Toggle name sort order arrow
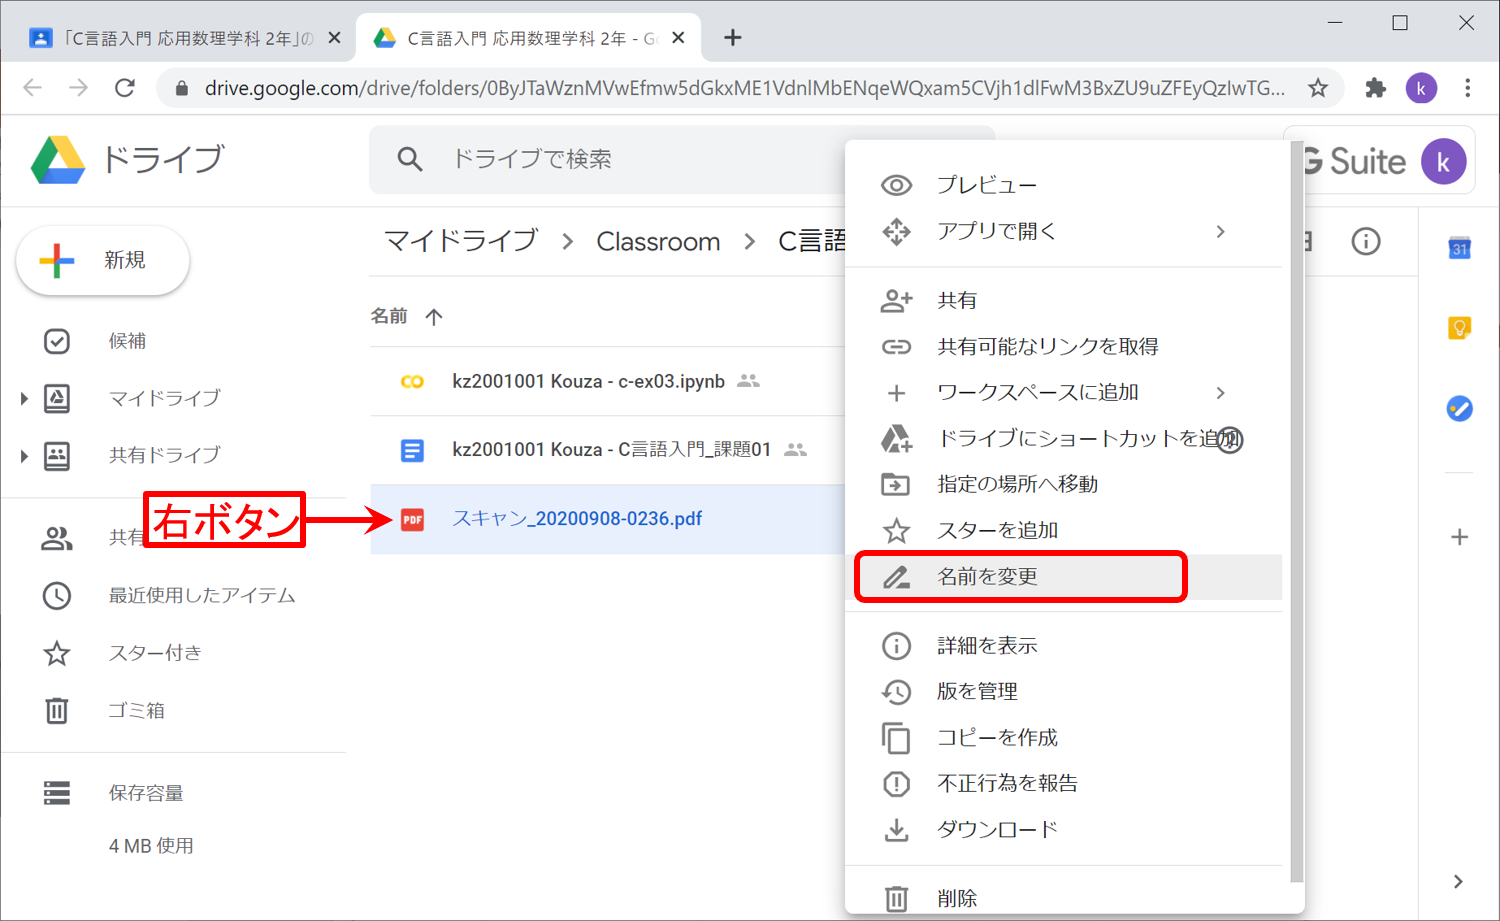 tap(433, 317)
